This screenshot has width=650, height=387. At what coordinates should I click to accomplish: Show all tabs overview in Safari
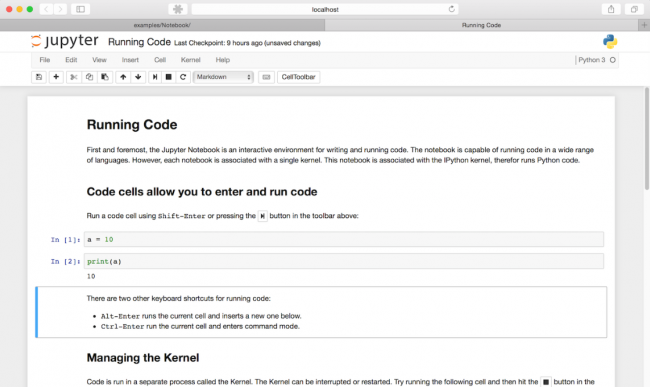[634, 9]
